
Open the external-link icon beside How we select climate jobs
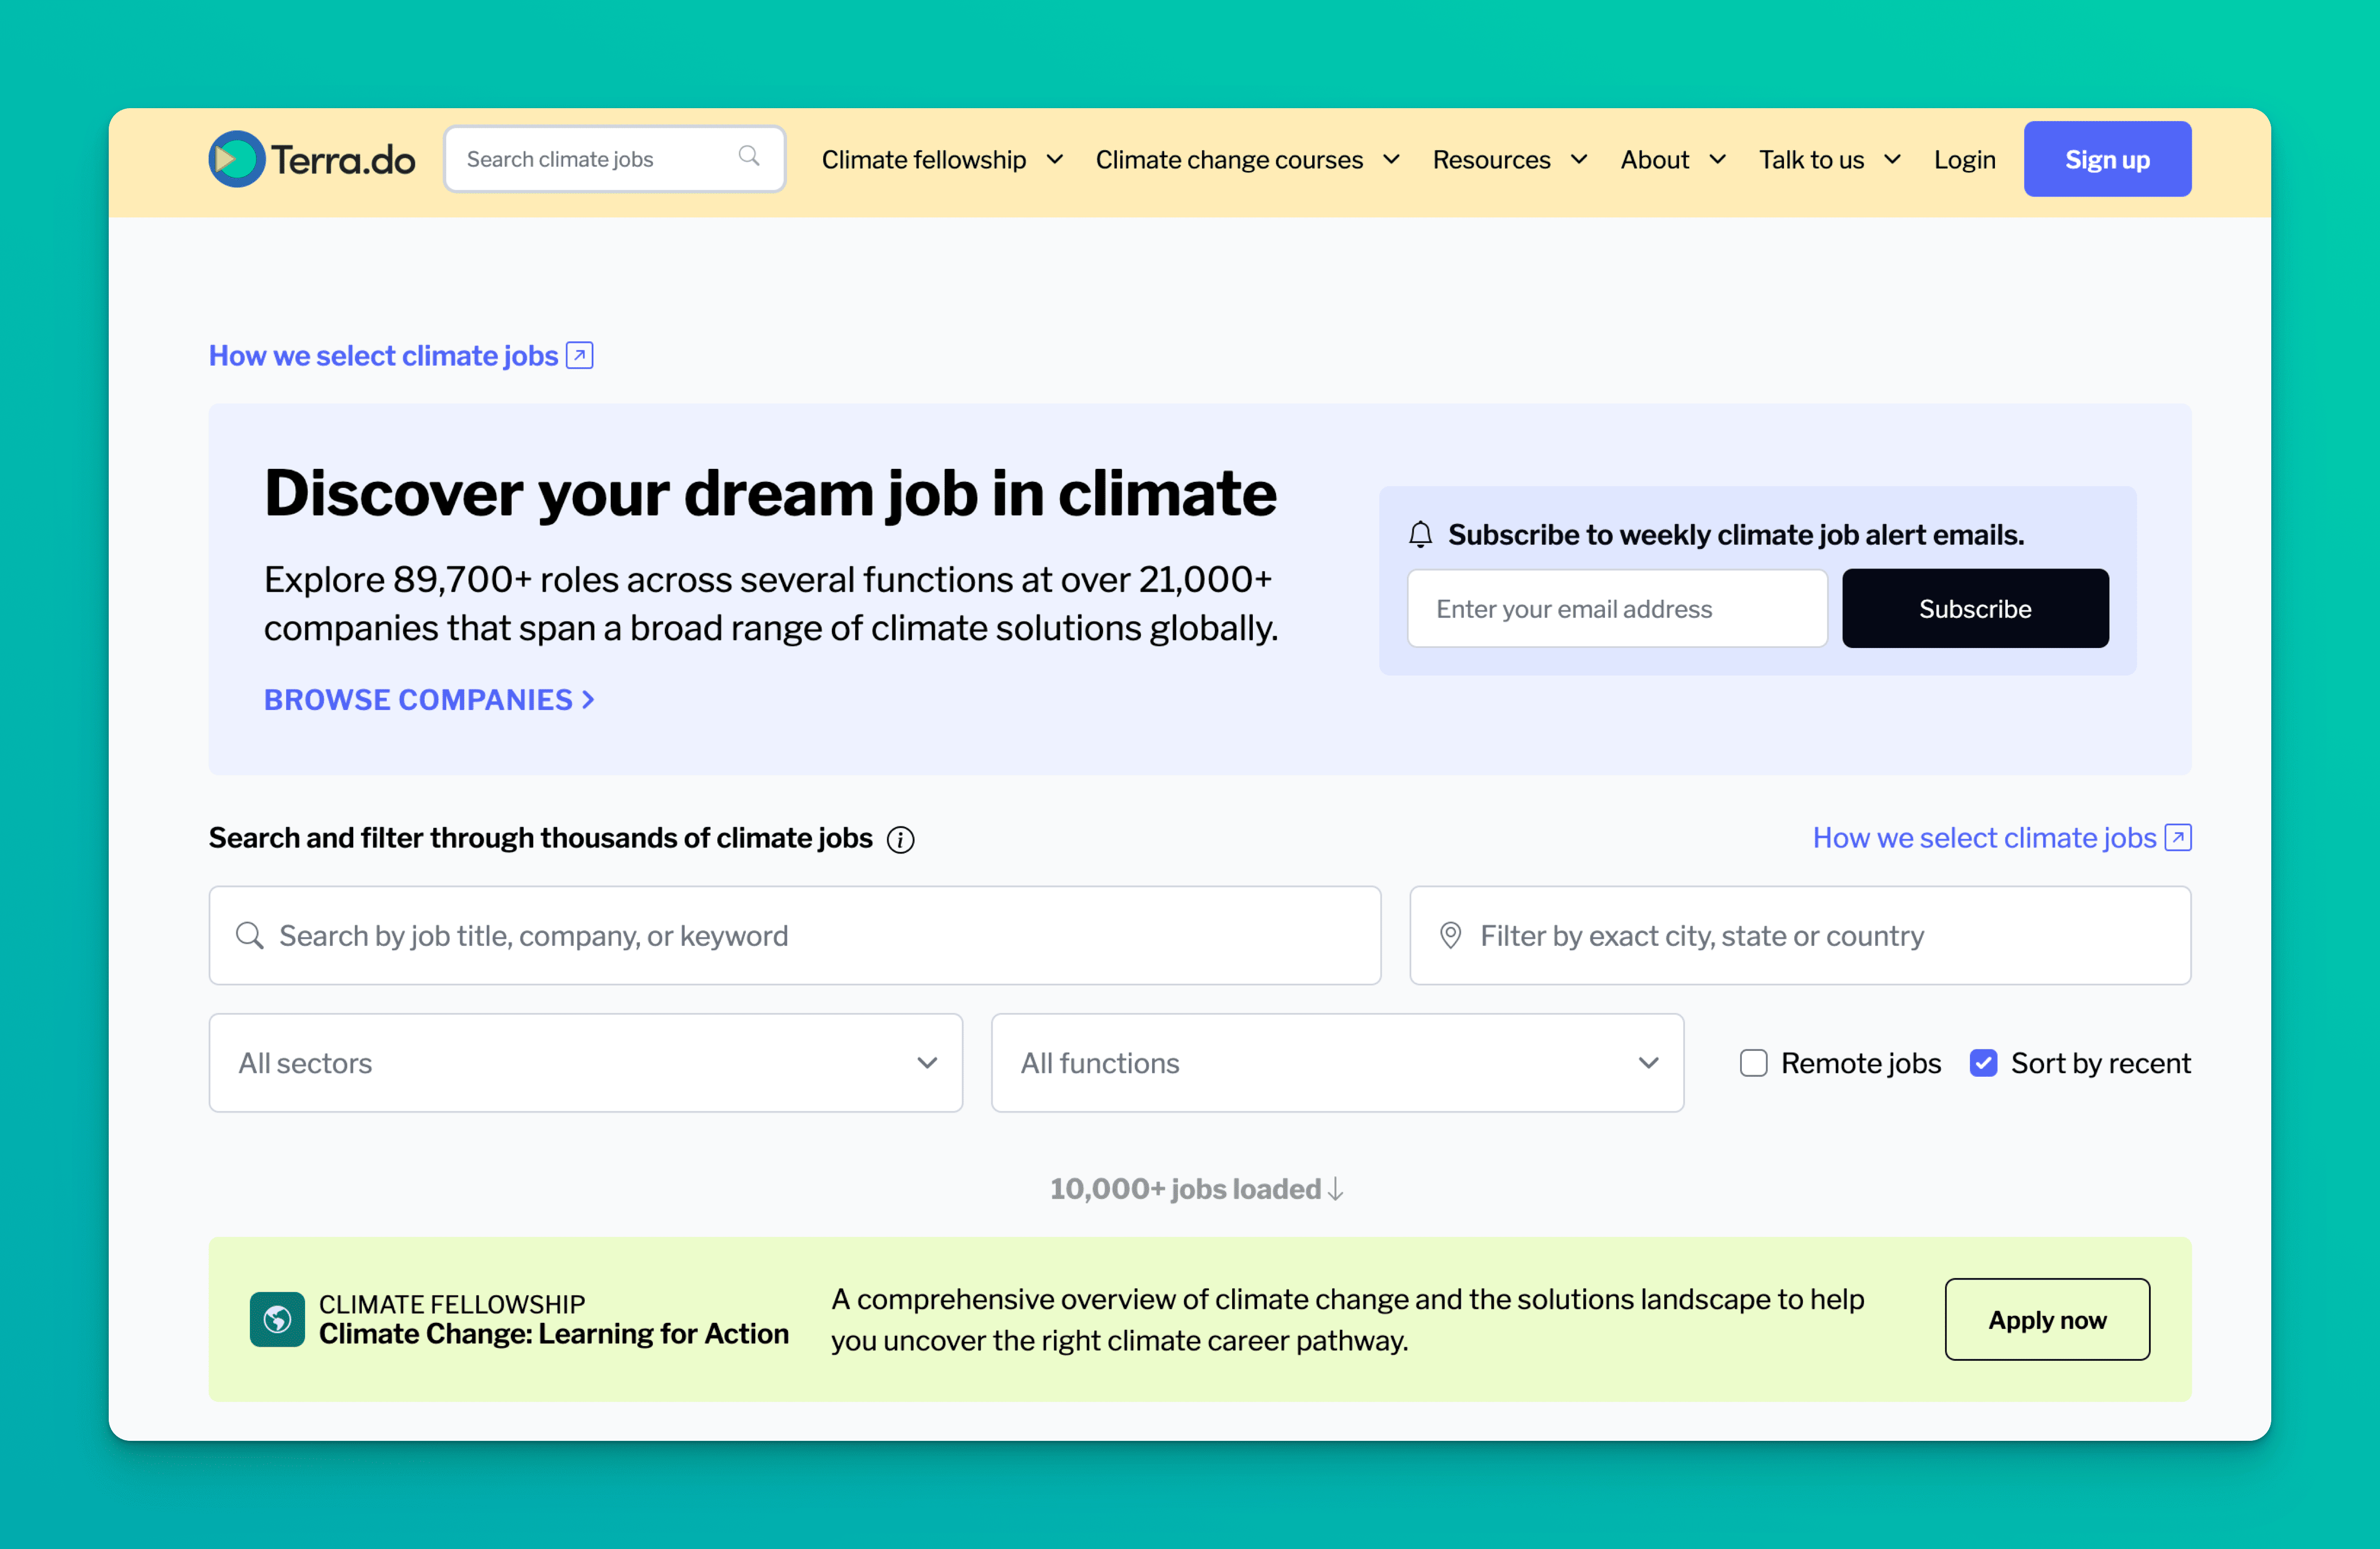point(579,355)
